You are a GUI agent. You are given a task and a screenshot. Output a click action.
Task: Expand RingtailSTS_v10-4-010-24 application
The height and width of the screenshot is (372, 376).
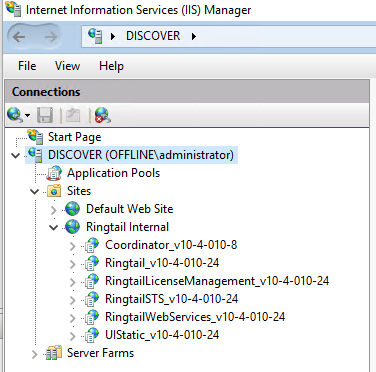pos(73,300)
